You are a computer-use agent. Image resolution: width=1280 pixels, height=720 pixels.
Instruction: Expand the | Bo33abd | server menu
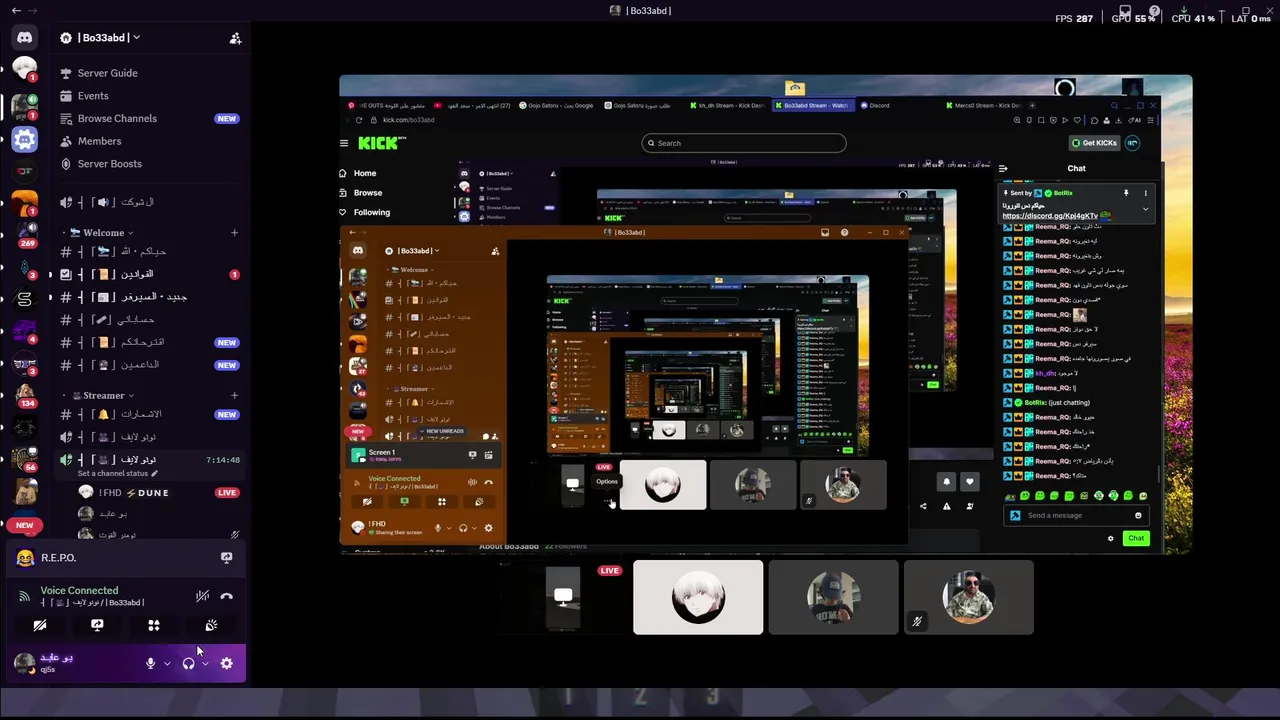click(x=107, y=38)
